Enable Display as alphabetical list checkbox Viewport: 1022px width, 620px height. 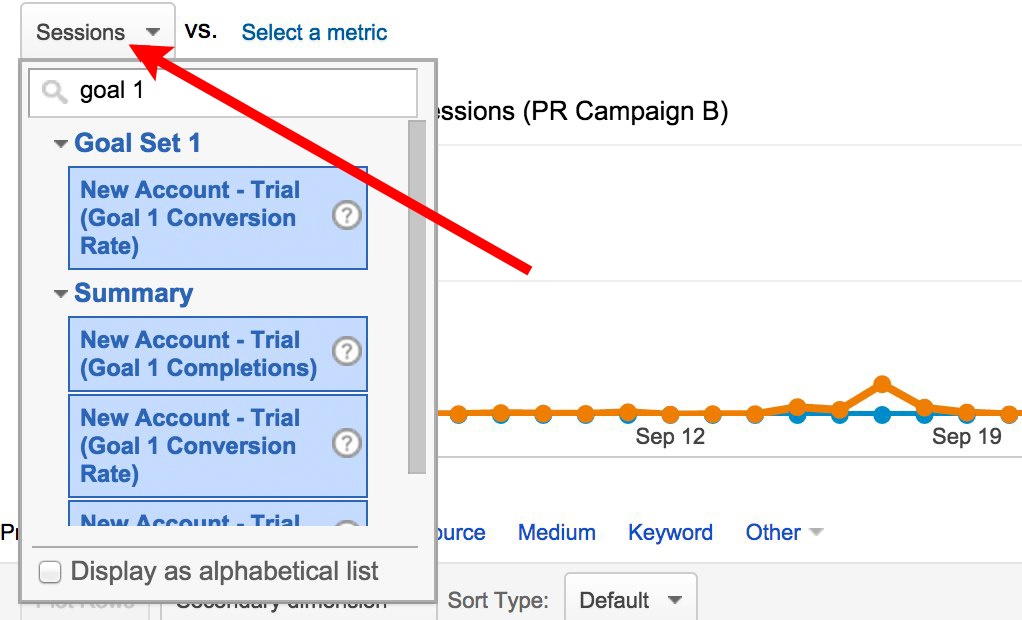point(50,572)
